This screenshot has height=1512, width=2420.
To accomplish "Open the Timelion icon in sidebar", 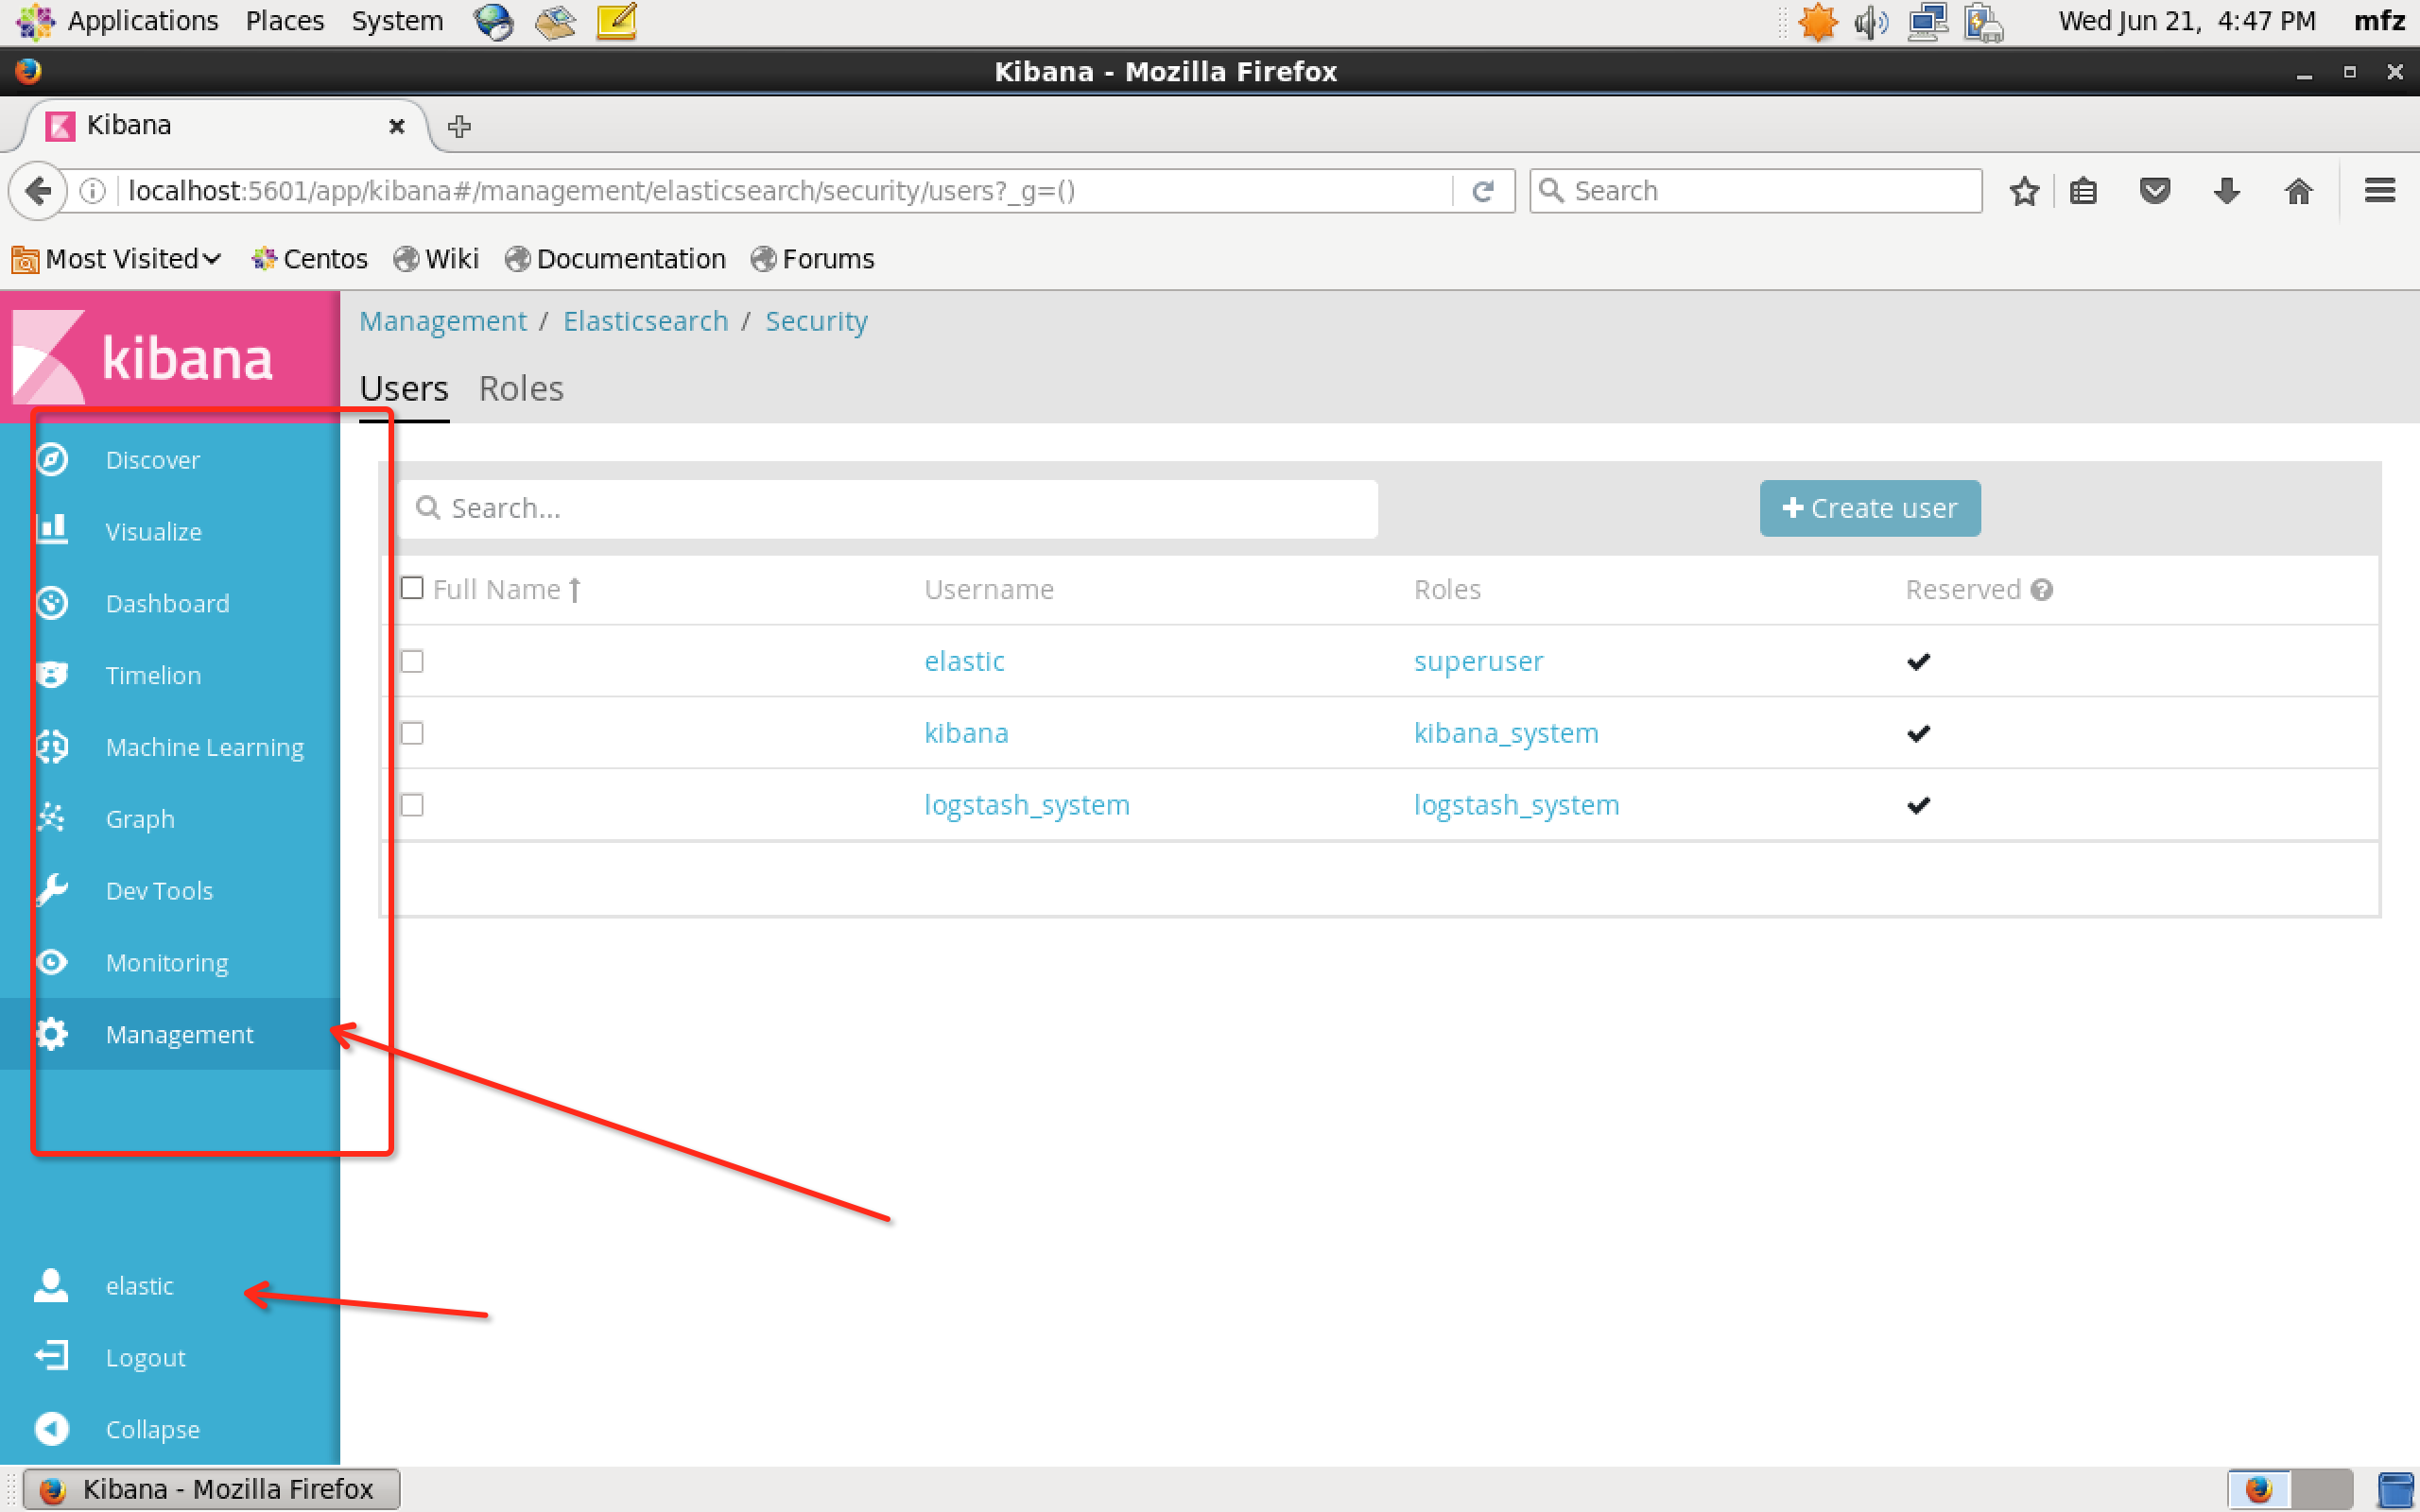I will [x=52, y=674].
